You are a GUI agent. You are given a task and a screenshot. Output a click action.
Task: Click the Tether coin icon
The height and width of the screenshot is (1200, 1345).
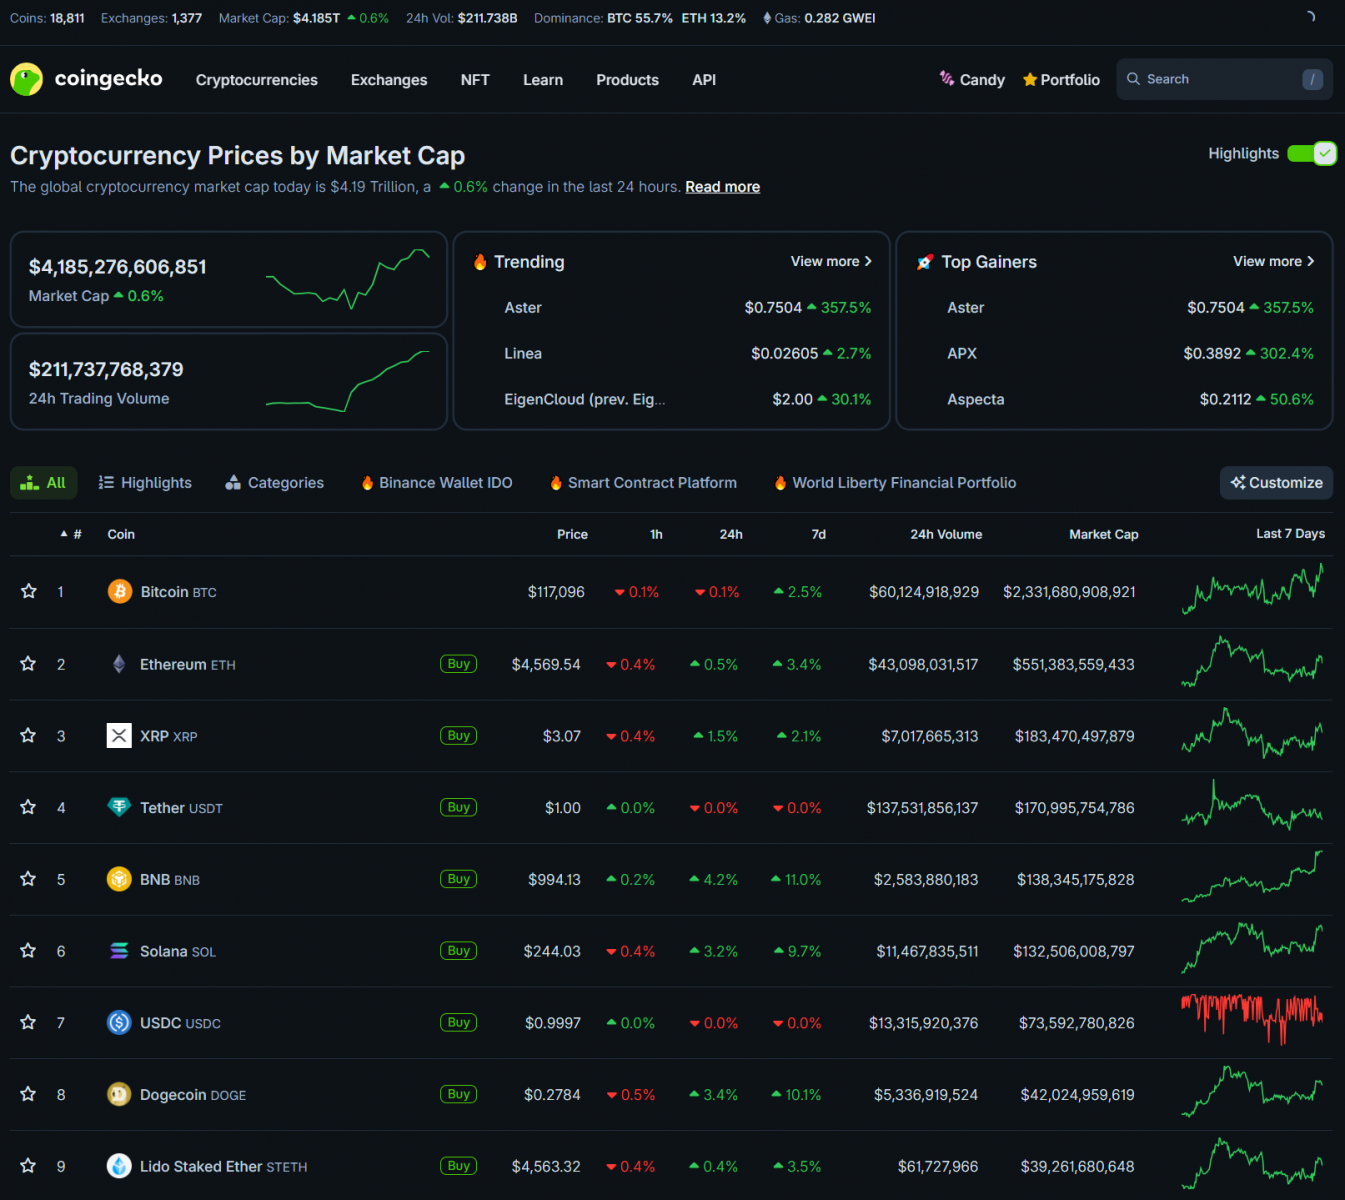(x=119, y=807)
